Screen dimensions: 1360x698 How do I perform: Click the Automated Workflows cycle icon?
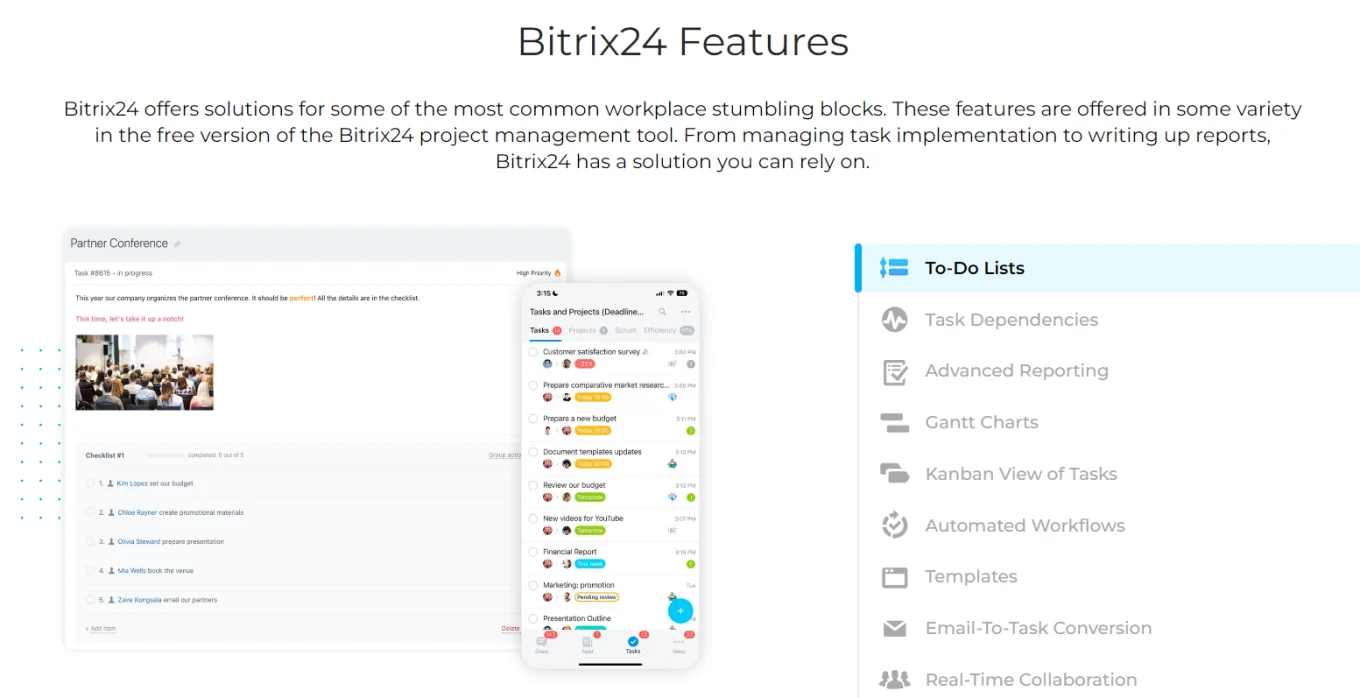894,526
